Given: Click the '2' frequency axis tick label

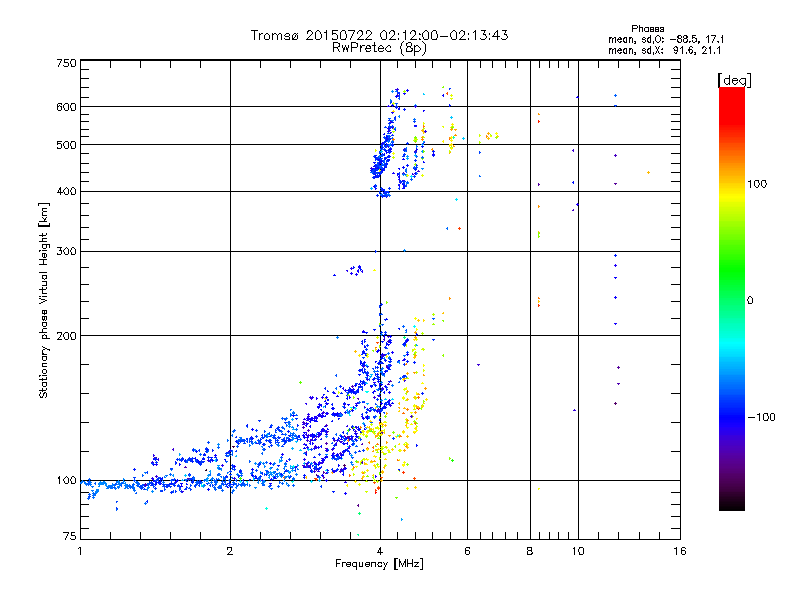Looking at the screenshot, I should click(230, 551).
